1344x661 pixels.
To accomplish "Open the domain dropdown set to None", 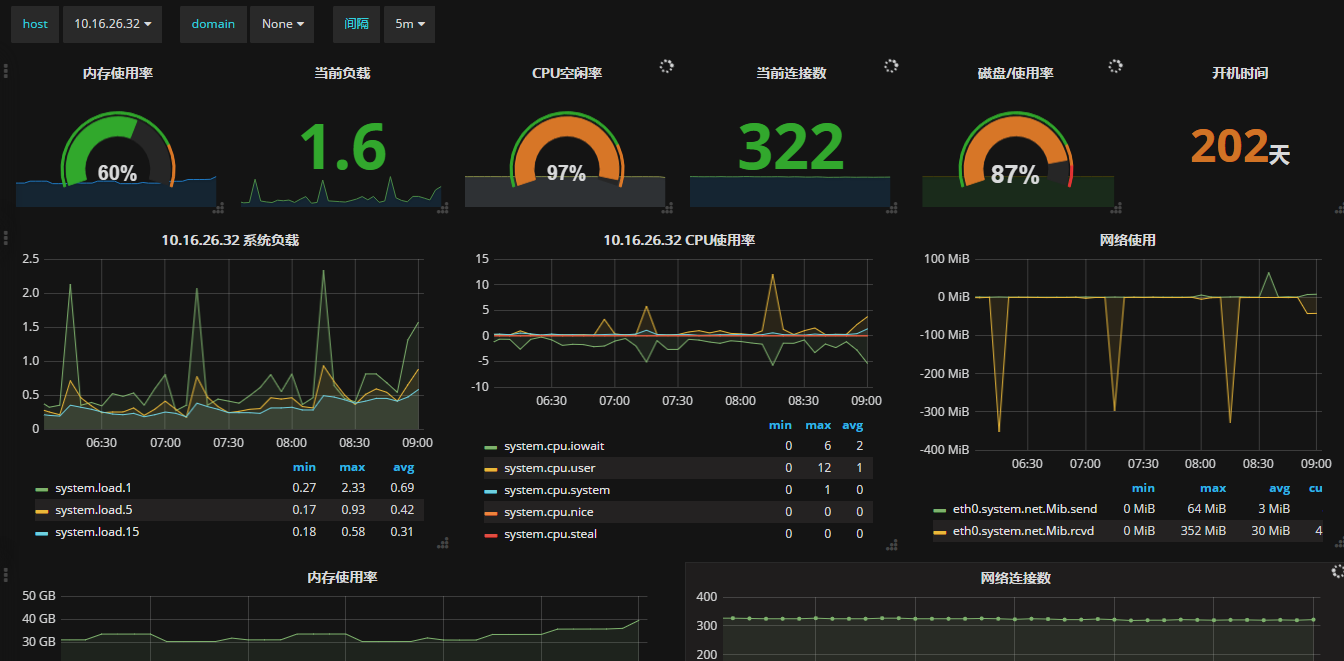I will click(282, 24).
